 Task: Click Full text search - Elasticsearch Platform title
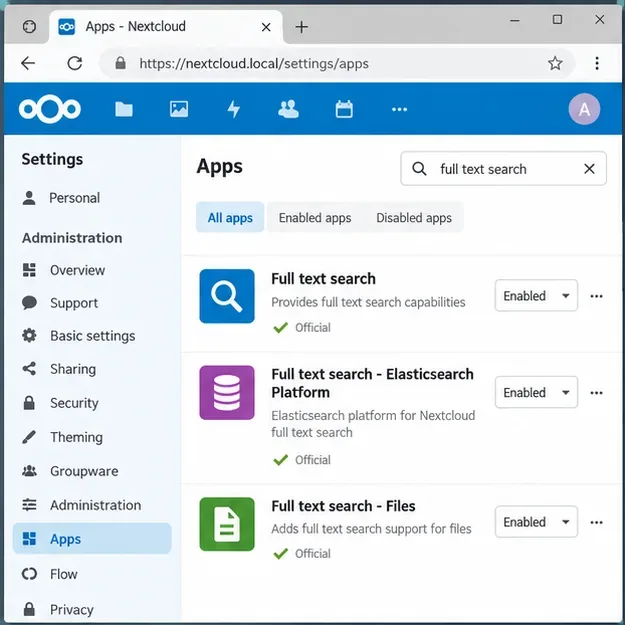coord(372,383)
